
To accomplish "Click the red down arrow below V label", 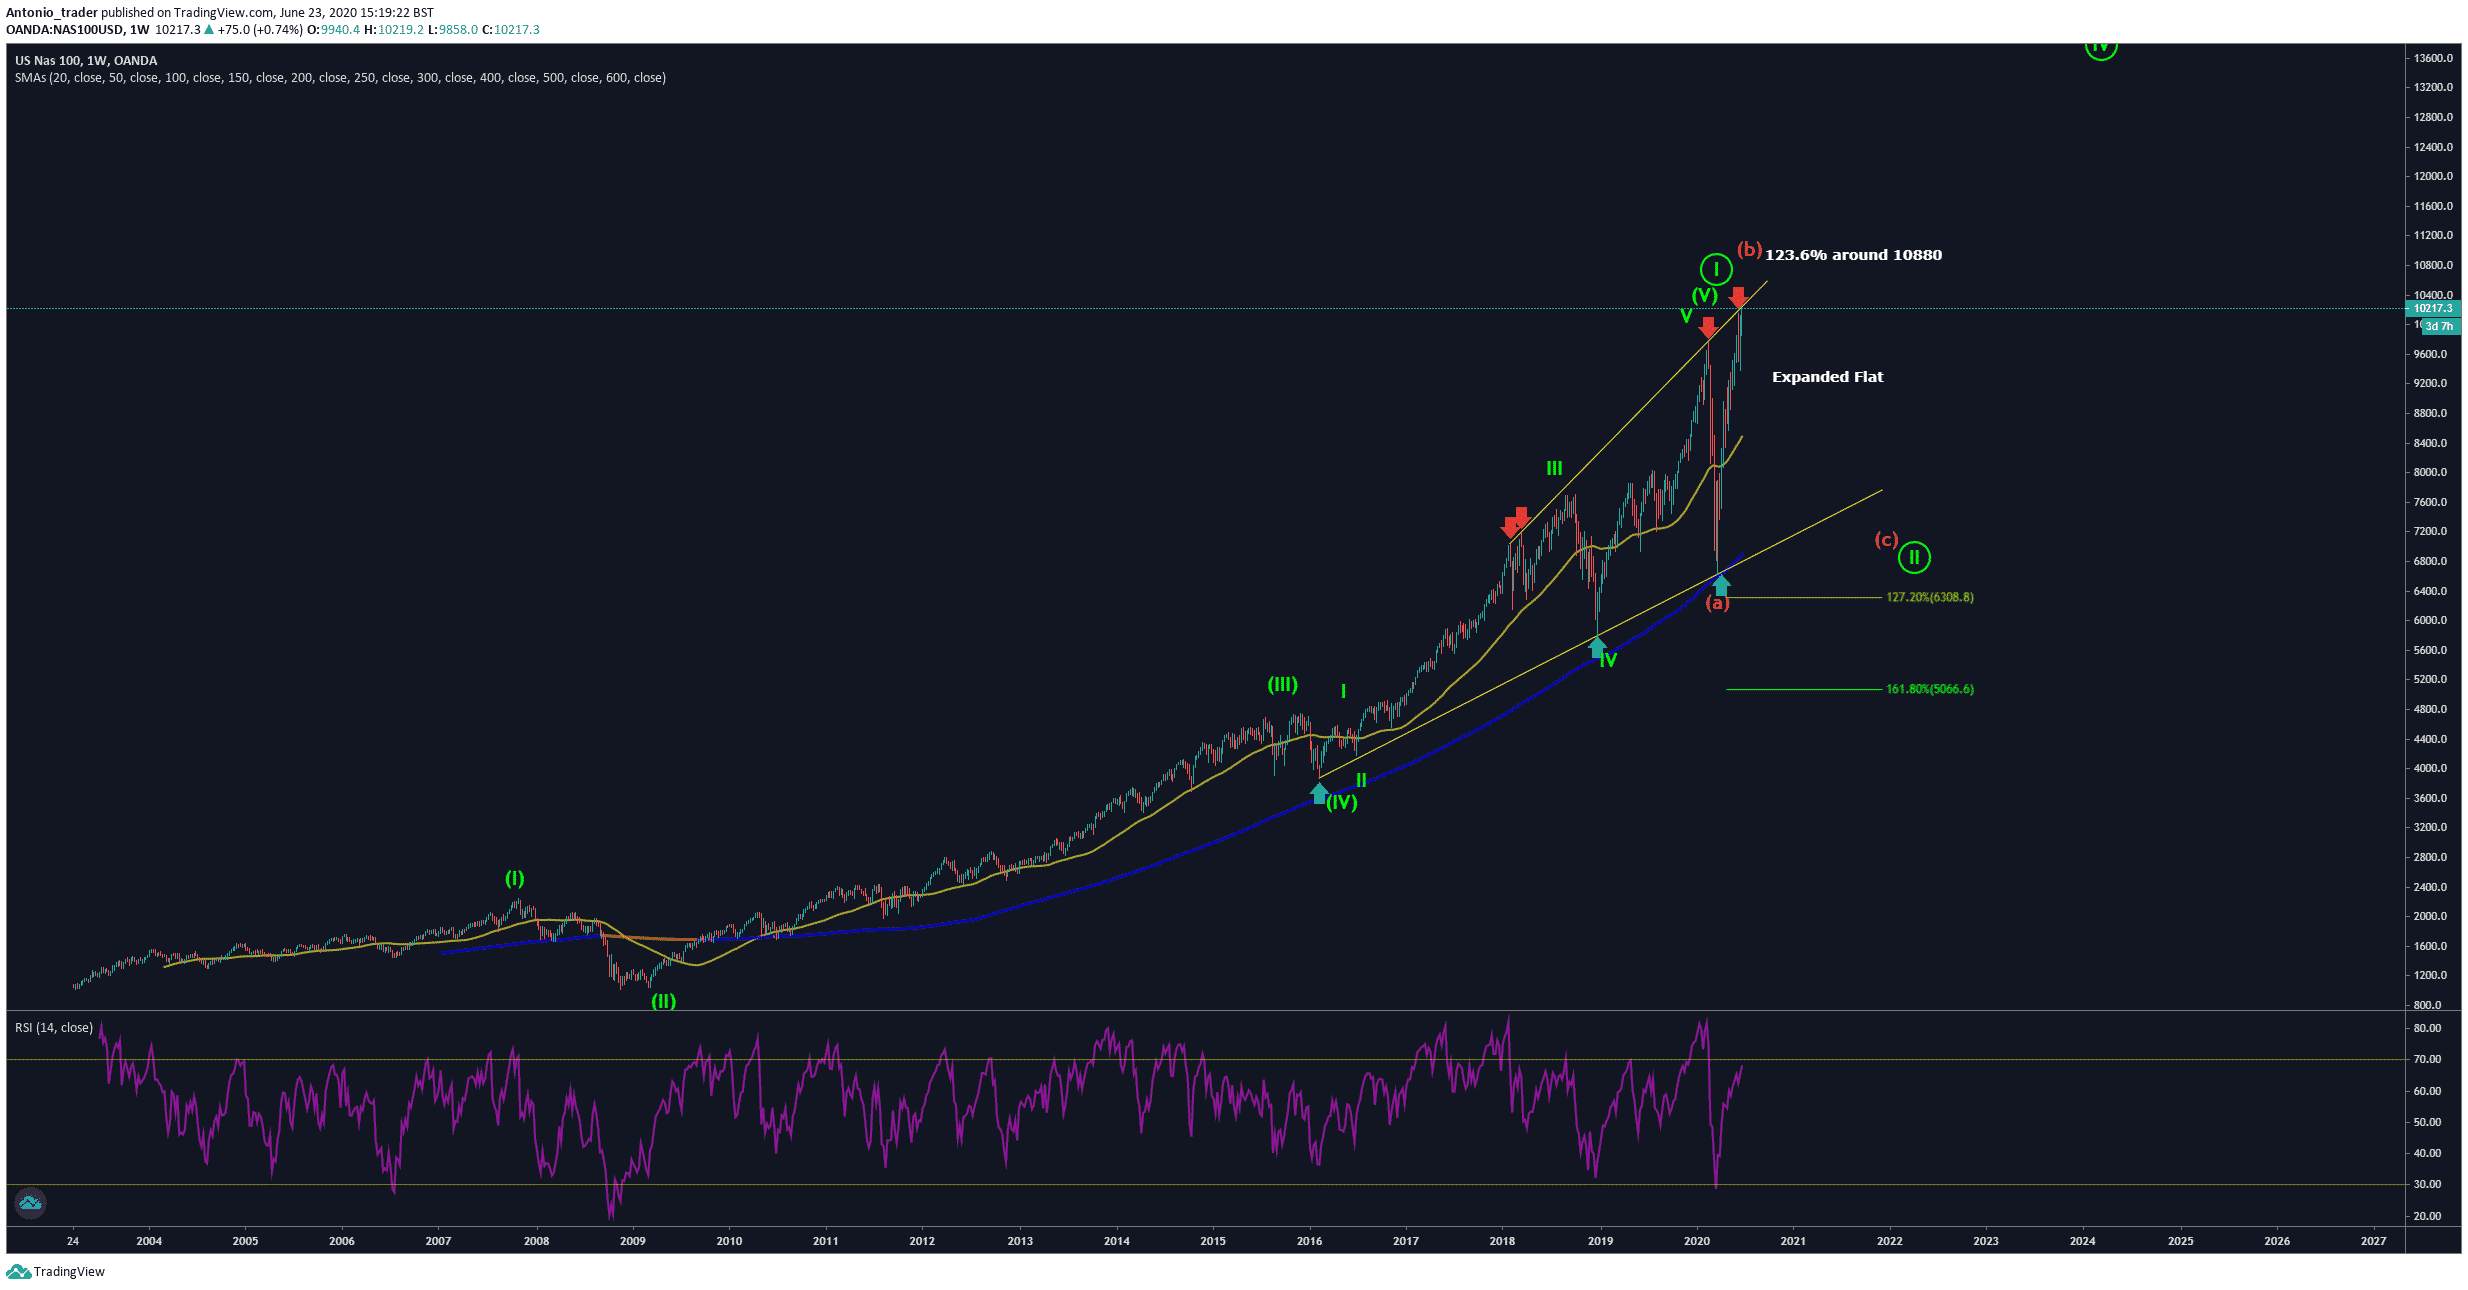I will (1708, 327).
